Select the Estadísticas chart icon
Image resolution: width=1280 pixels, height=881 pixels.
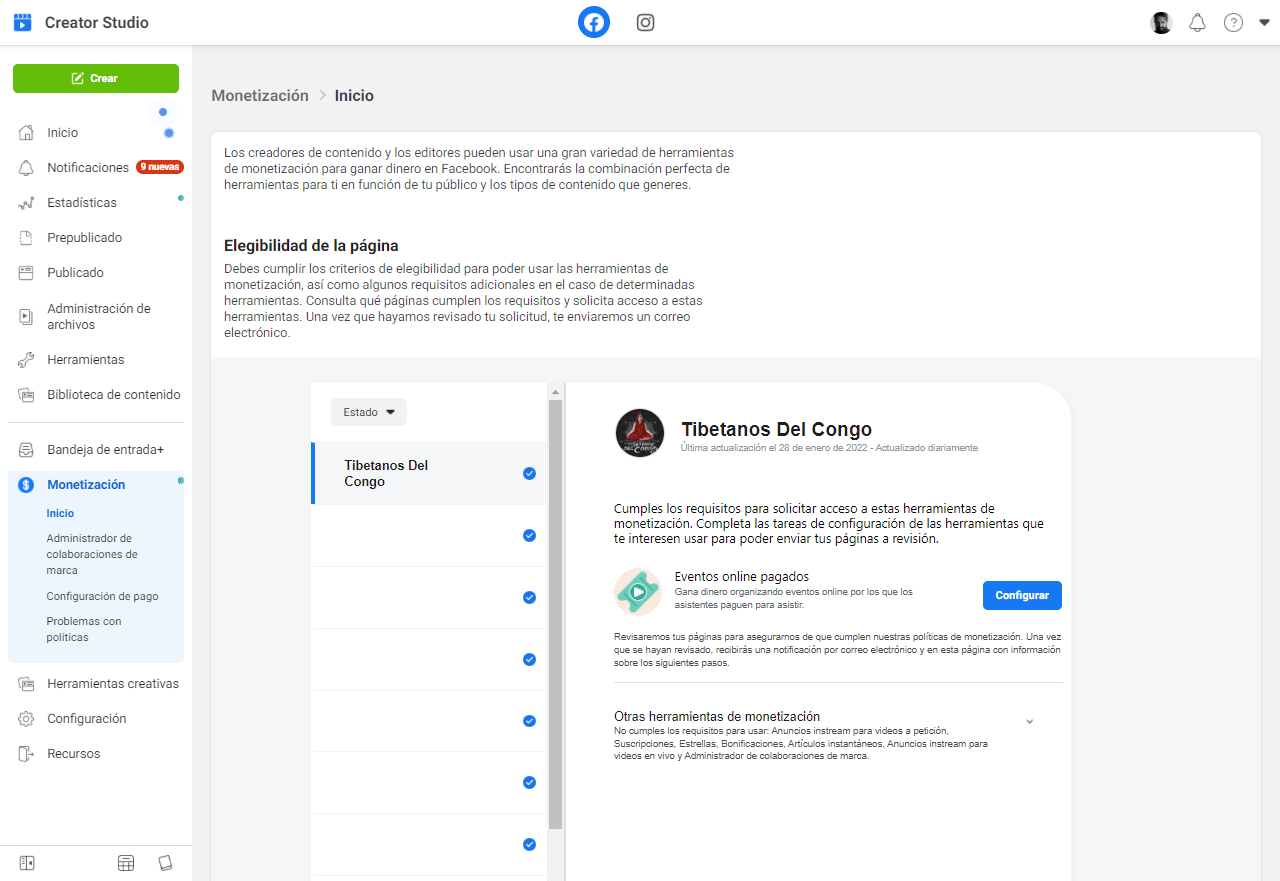point(27,202)
